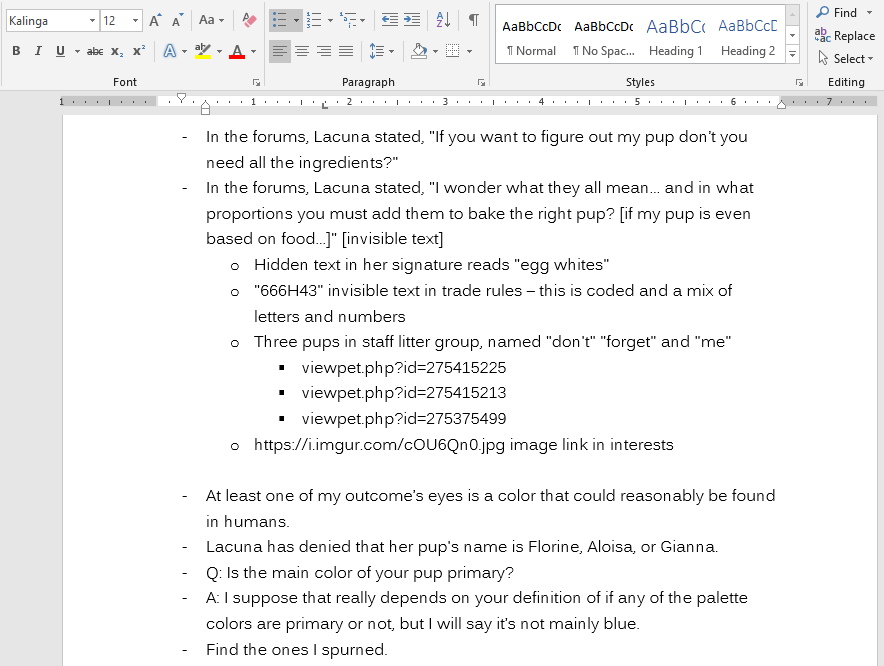Apply Text Effects and Typography
The image size is (884, 666).
click(x=169, y=51)
